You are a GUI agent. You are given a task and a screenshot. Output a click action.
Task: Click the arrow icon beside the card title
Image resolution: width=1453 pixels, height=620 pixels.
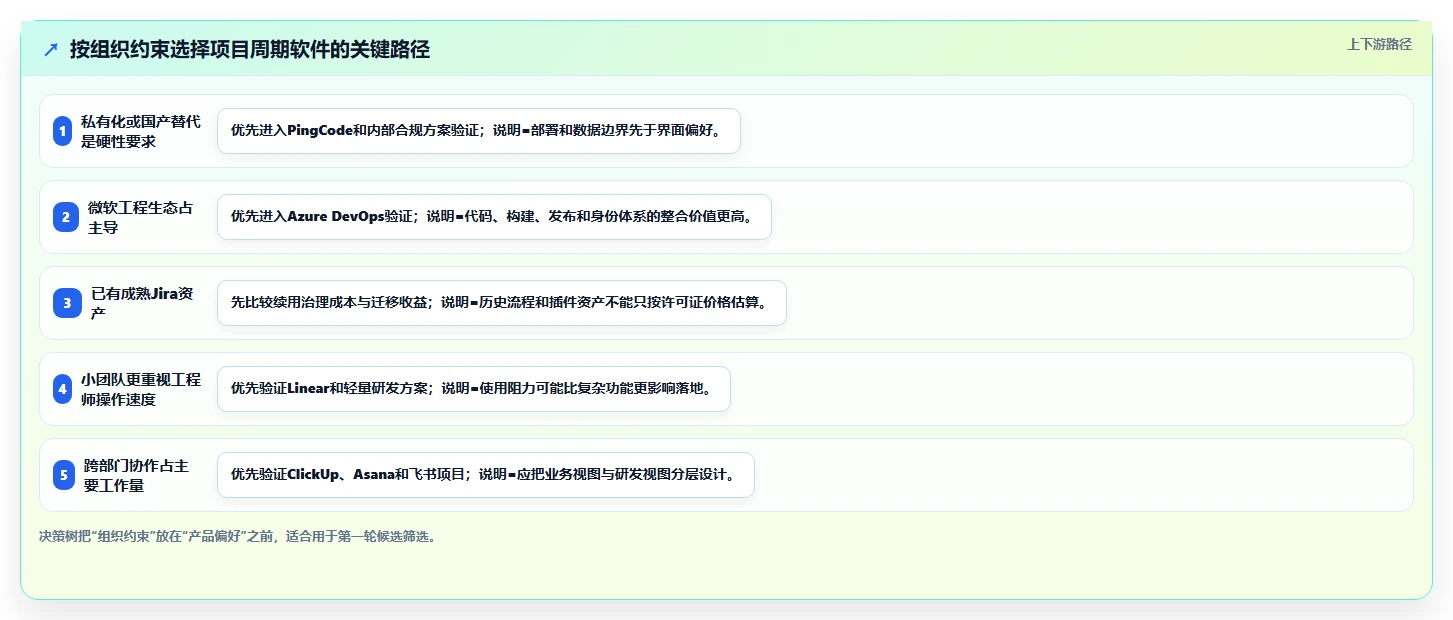pyautogui.click(x=51, y=49)
